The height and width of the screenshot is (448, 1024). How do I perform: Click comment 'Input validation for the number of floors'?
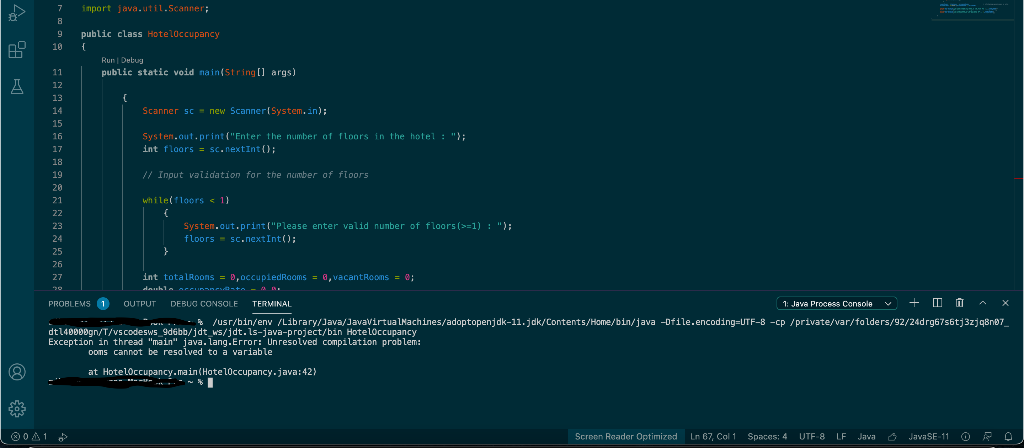255,175
